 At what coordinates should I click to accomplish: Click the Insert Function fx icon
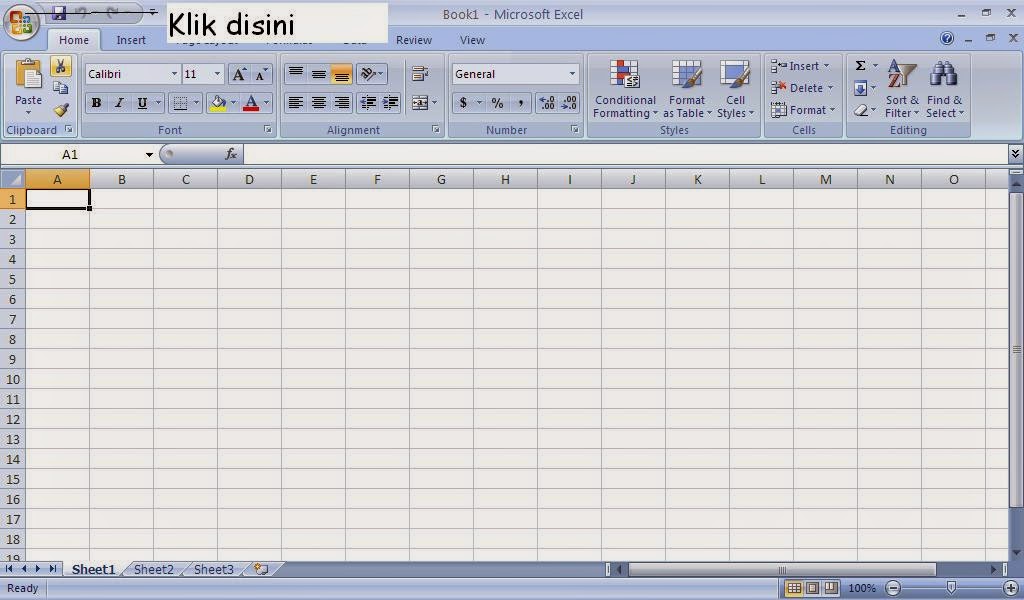pos(231,154)
